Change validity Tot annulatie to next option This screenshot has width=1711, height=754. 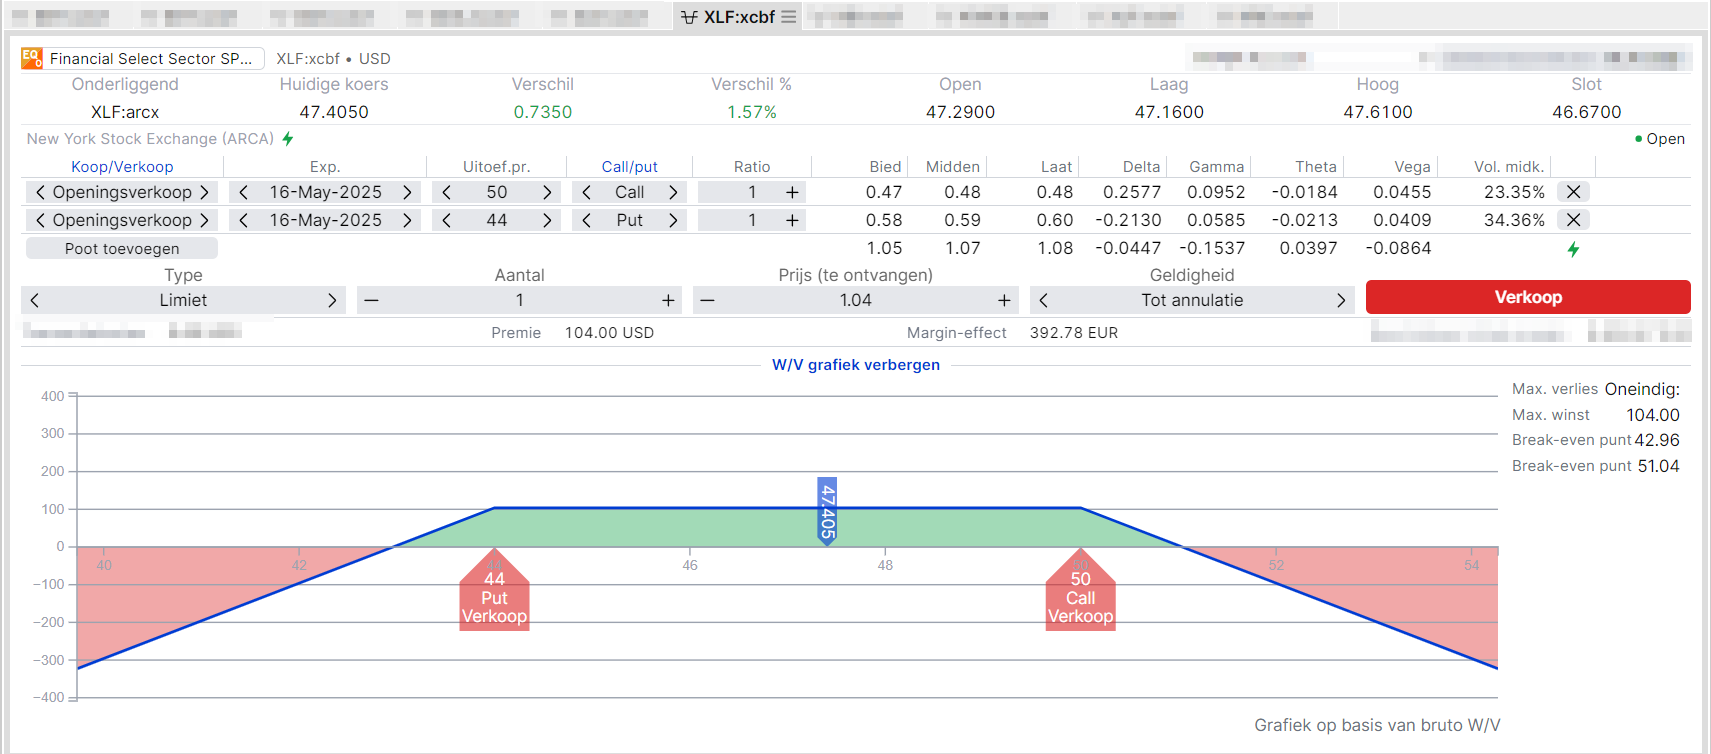[1341, 300]
